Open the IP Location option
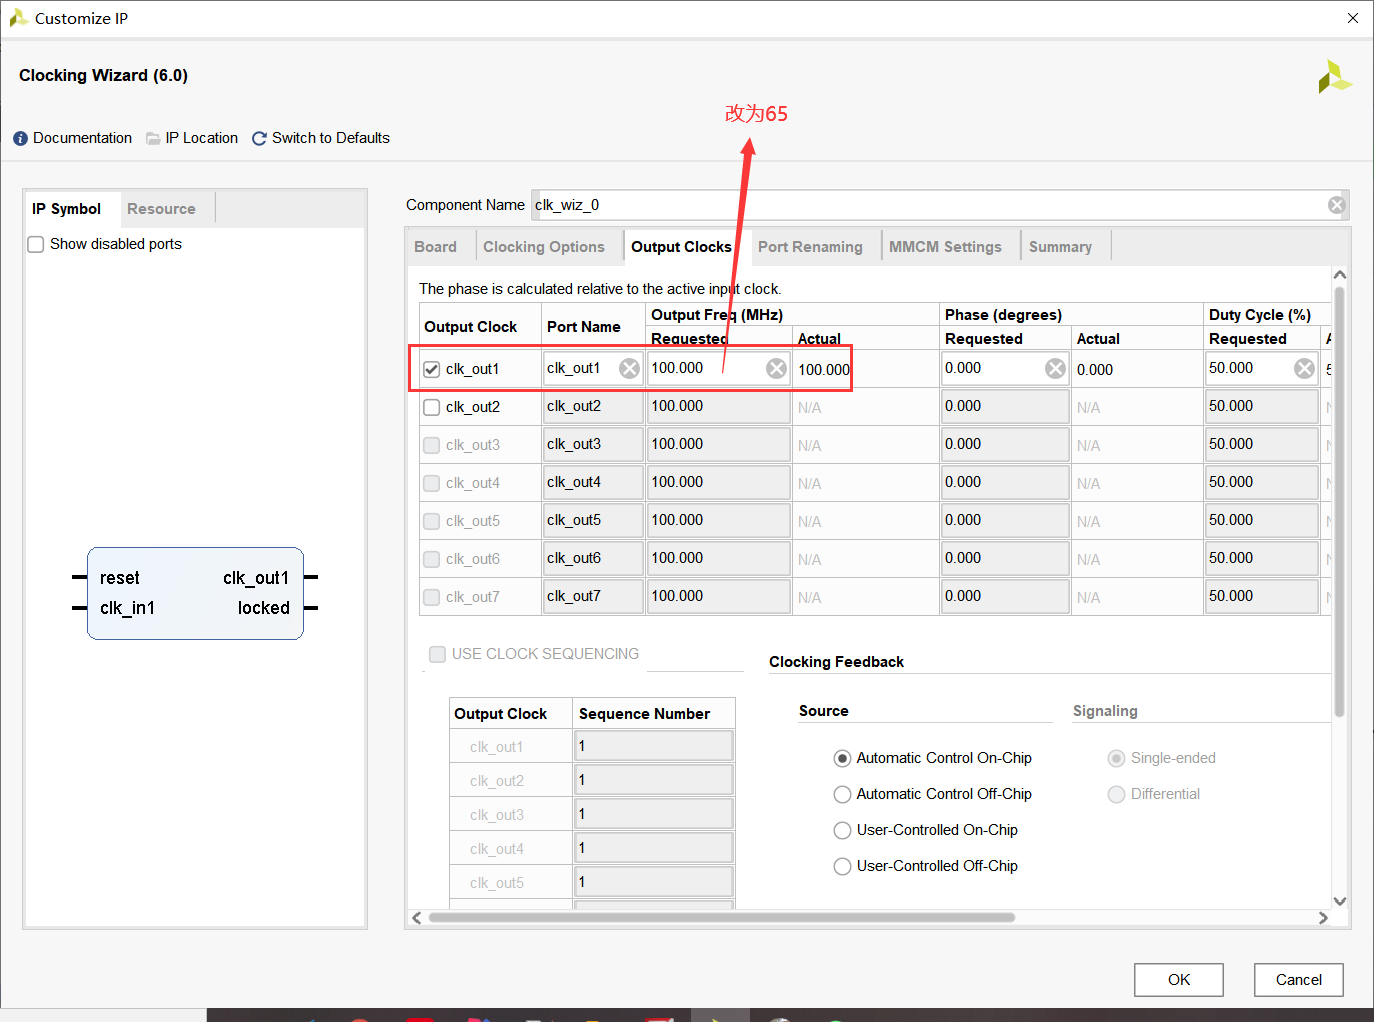Viewport: 1374px width, 1022px height. [201, 138]
